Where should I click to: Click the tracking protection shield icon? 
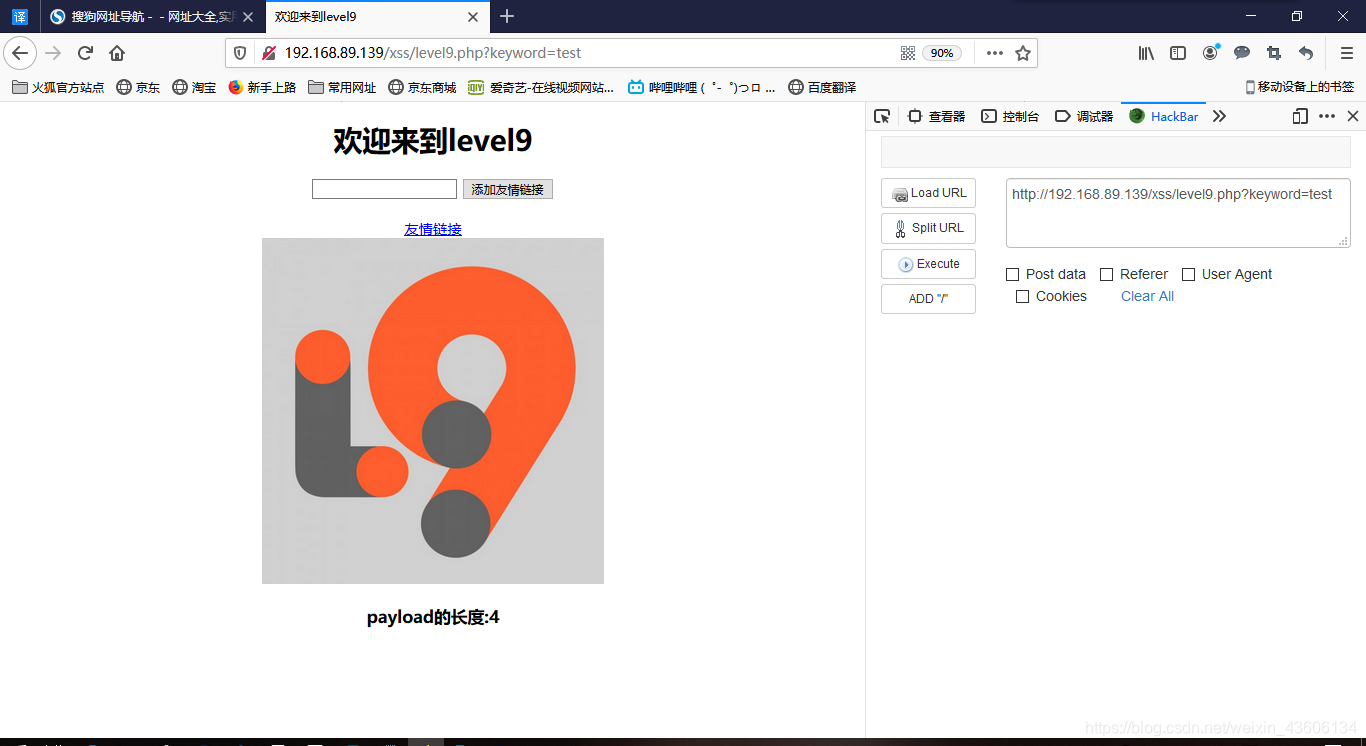click(240, 53)
